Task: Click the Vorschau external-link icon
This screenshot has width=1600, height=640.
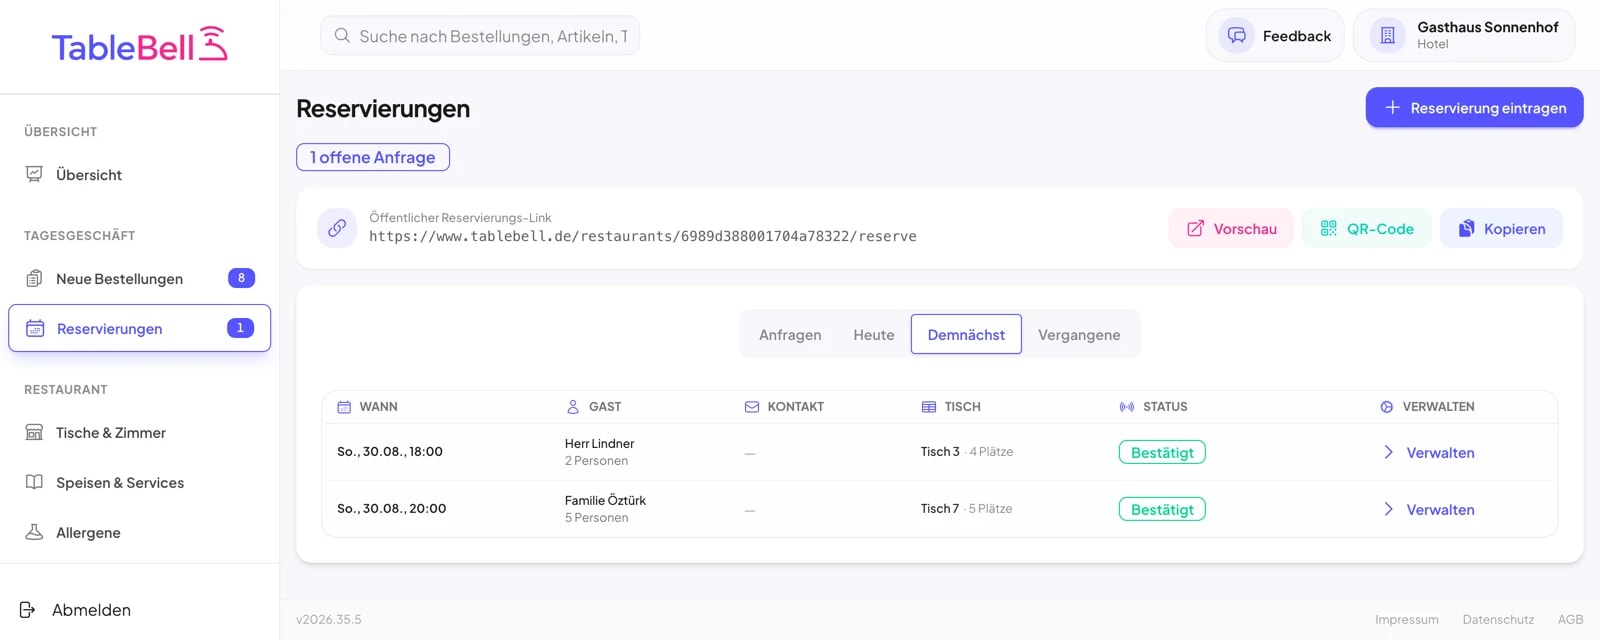Action: 1195,229
